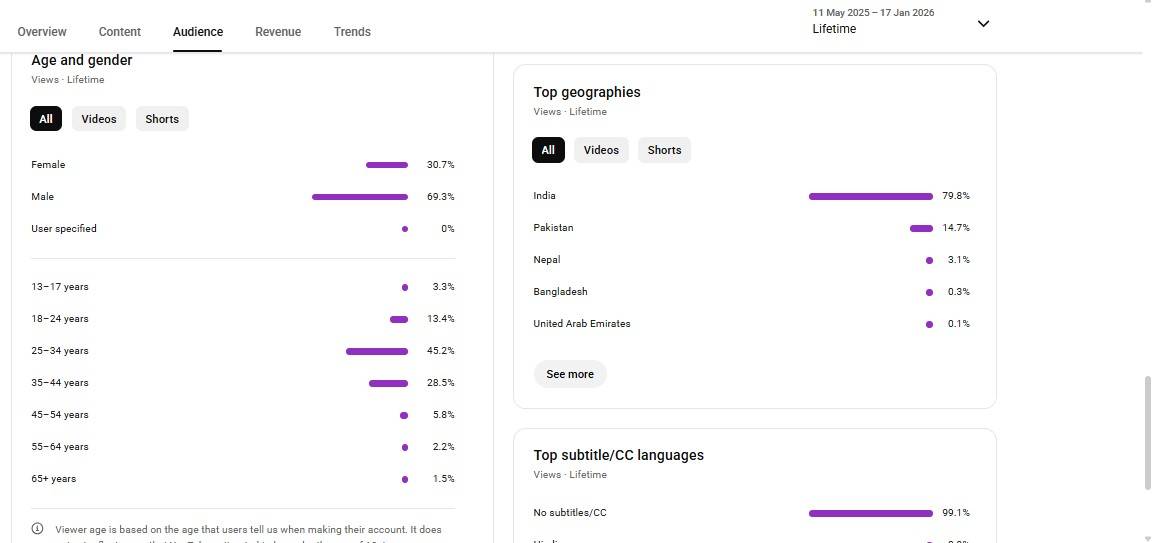Click See more in Top geographies
Screen dimensions: 1152x543
point(570,374)
